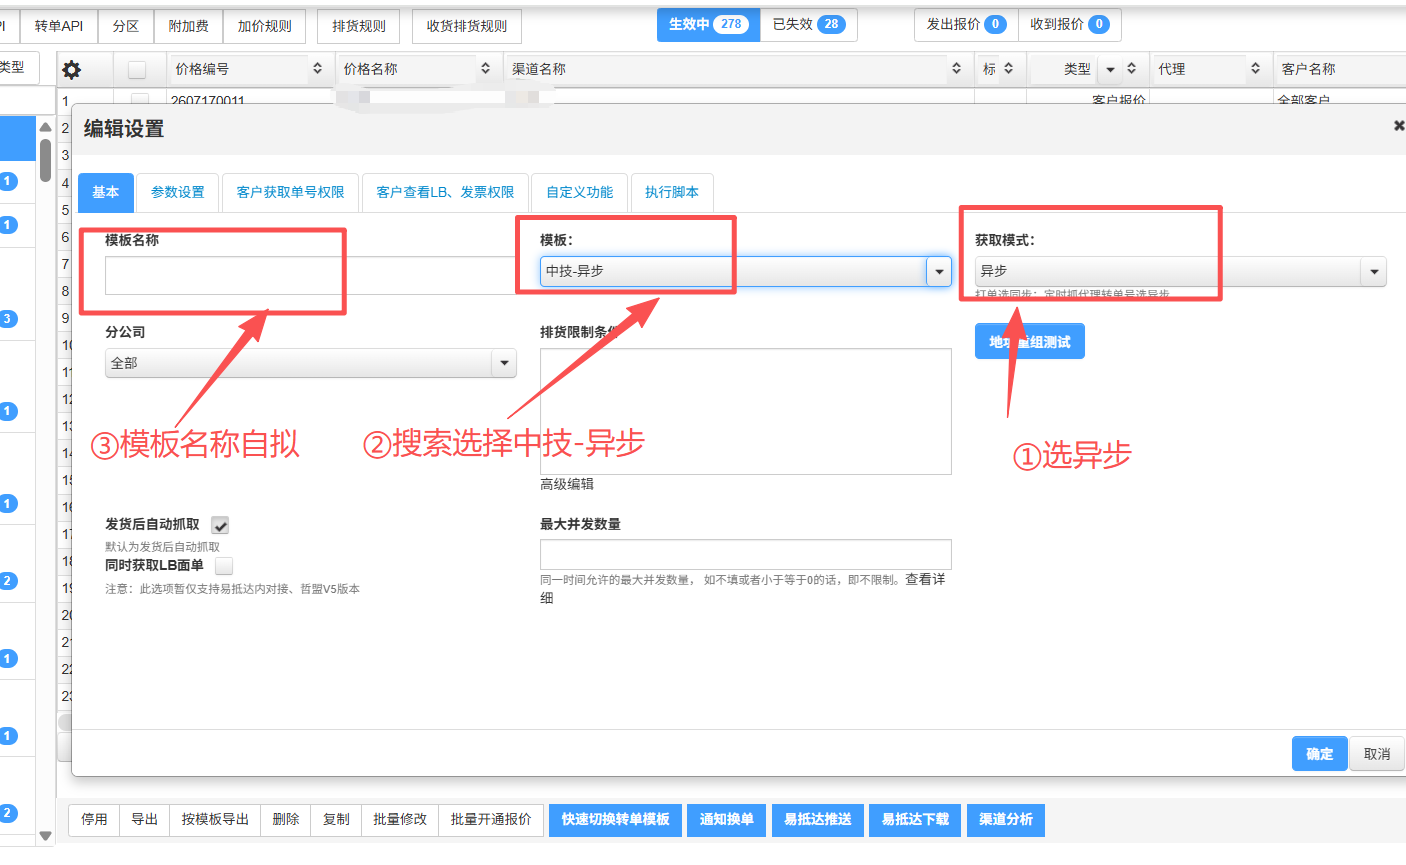Viewport: 1406px width, 865px height.
Task: Open 排货规则 button
Action: 359,26
